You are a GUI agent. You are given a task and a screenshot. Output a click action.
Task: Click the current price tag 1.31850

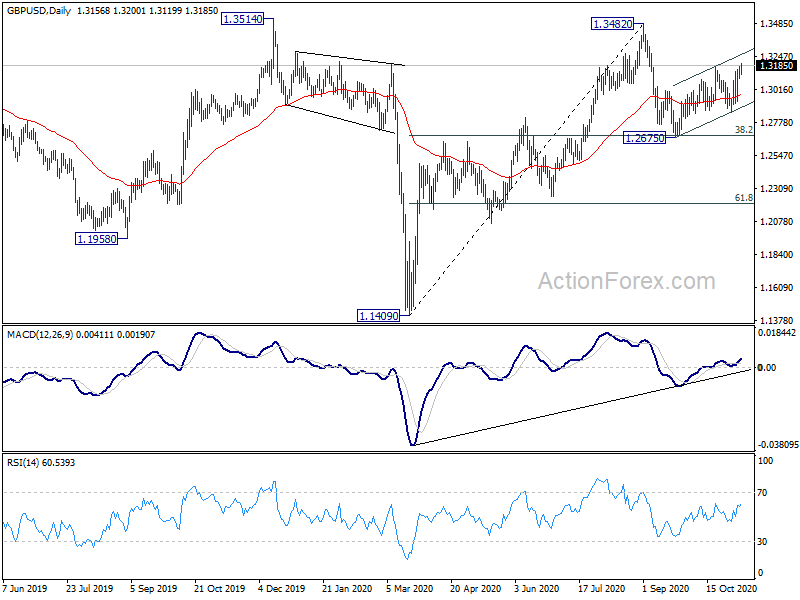point(777,65)
